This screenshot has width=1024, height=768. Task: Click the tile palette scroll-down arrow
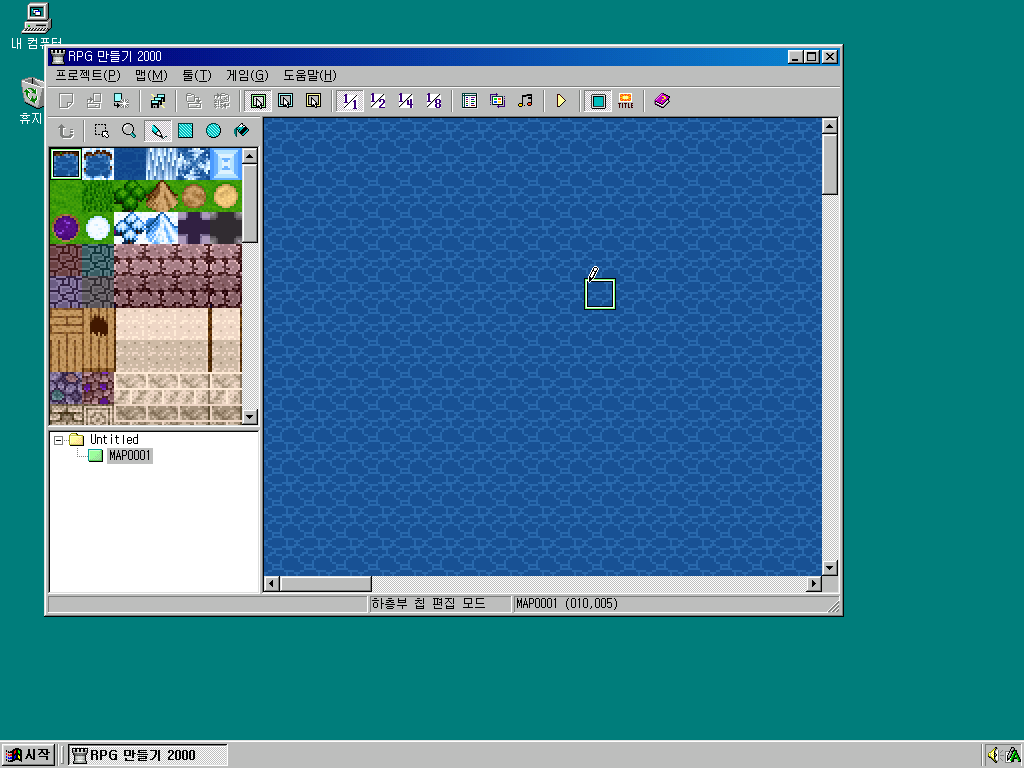tap(250, 416)
